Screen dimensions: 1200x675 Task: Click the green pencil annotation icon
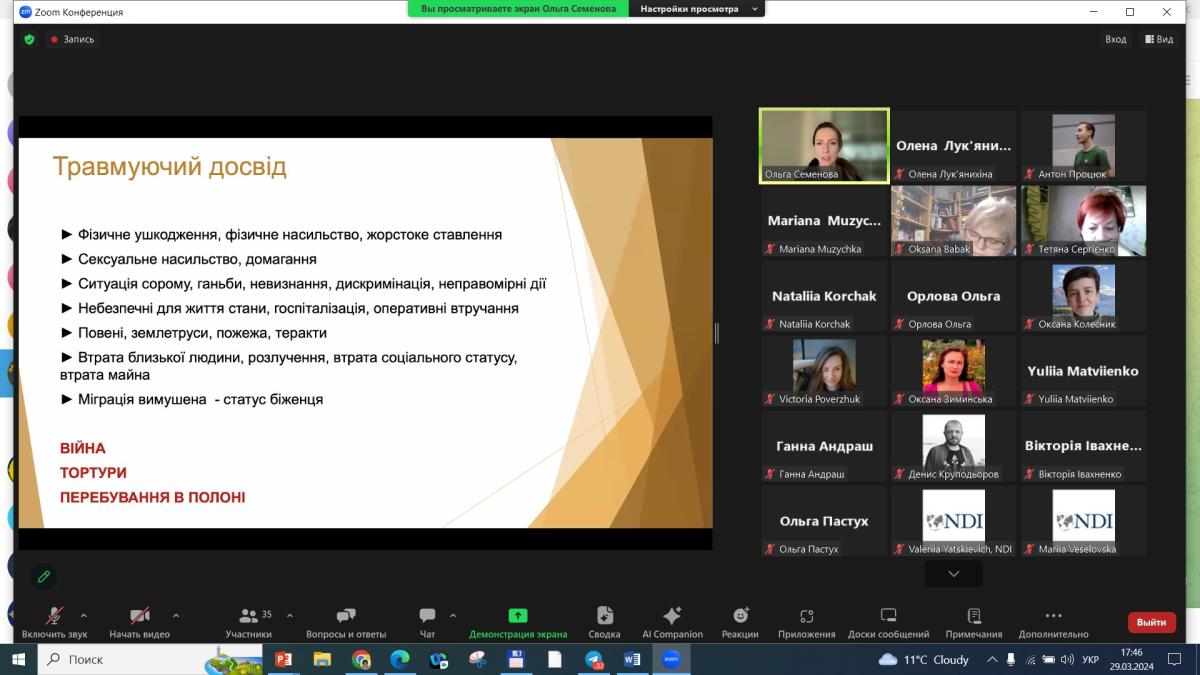point(43,577)
